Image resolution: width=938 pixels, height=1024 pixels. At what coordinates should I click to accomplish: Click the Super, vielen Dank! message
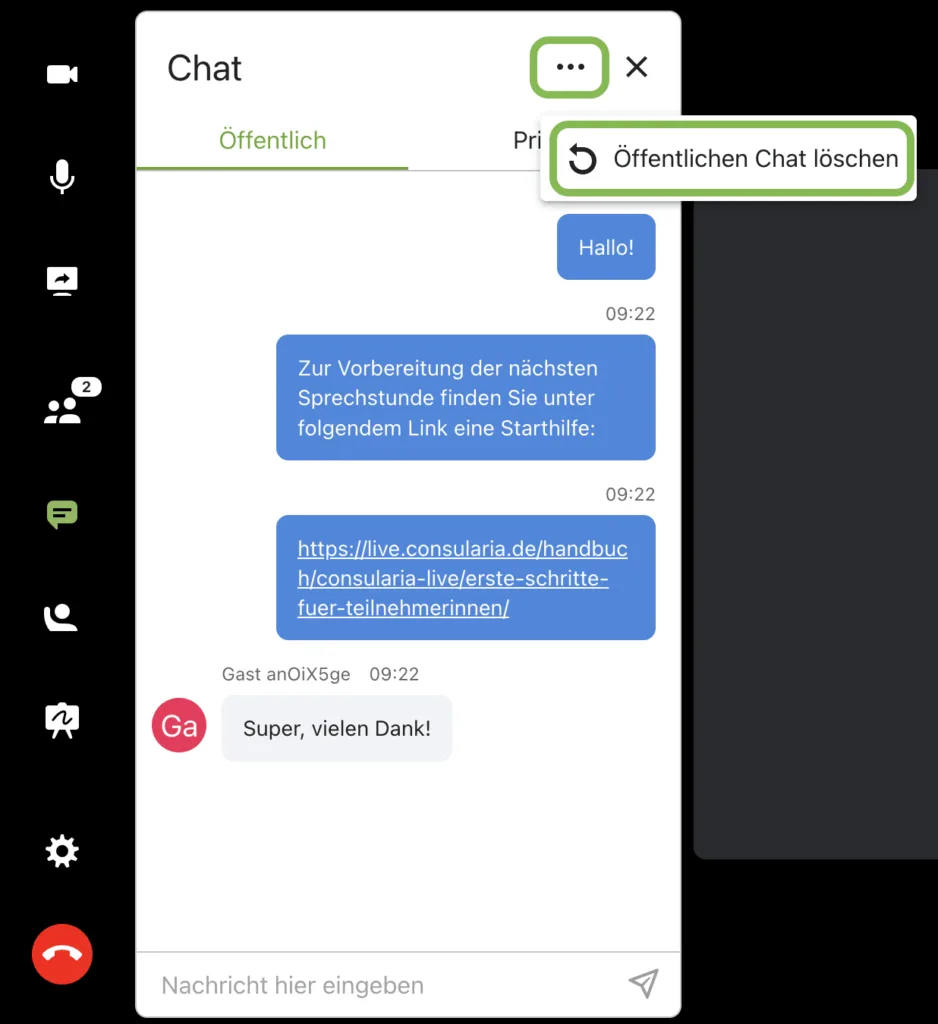336,728
